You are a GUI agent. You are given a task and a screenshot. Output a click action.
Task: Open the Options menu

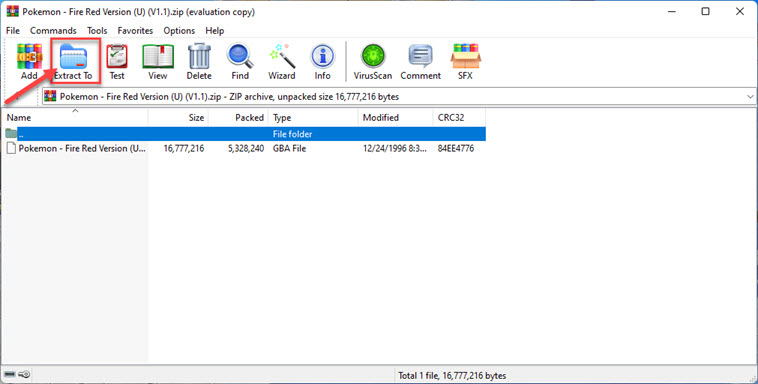(x=179, y=30)
